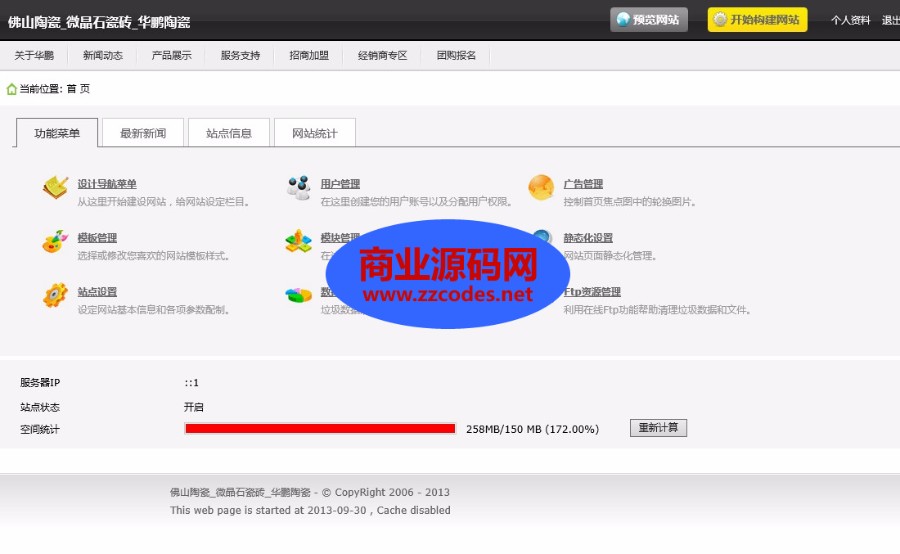Click the 预览网站 button
The height and width of the screenshot is (554, 900).
(649, 20)
